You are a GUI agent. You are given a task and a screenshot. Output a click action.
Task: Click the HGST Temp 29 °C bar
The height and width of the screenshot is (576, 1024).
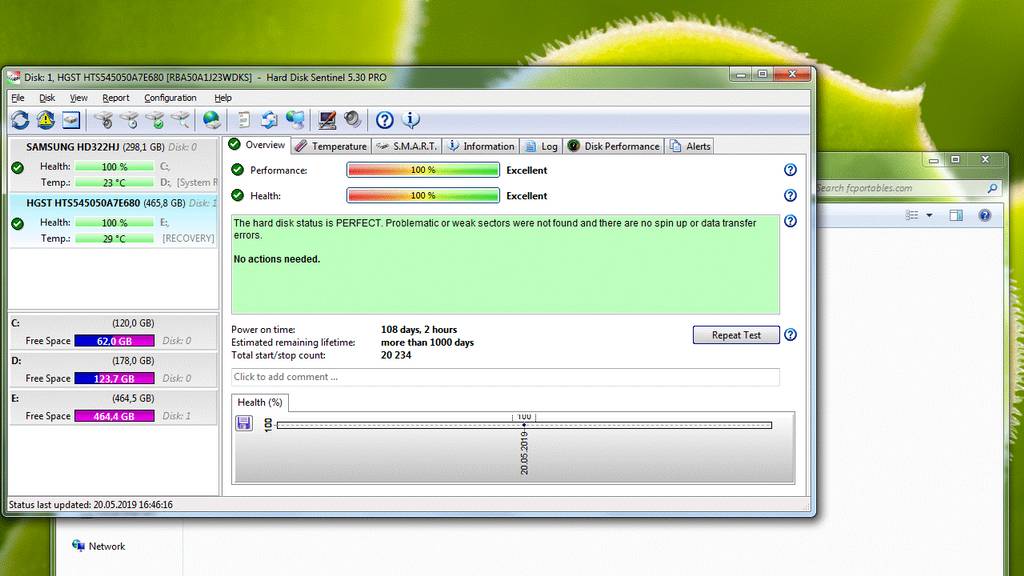pos(114,238)
